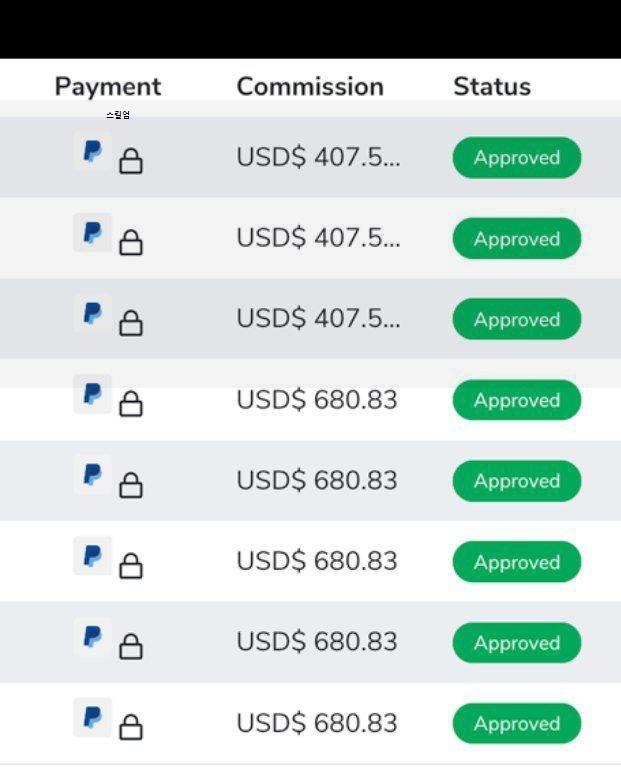Click the lock icon in the second row
This screenshot has width=621, height=776.
click(x=131, y=243)
